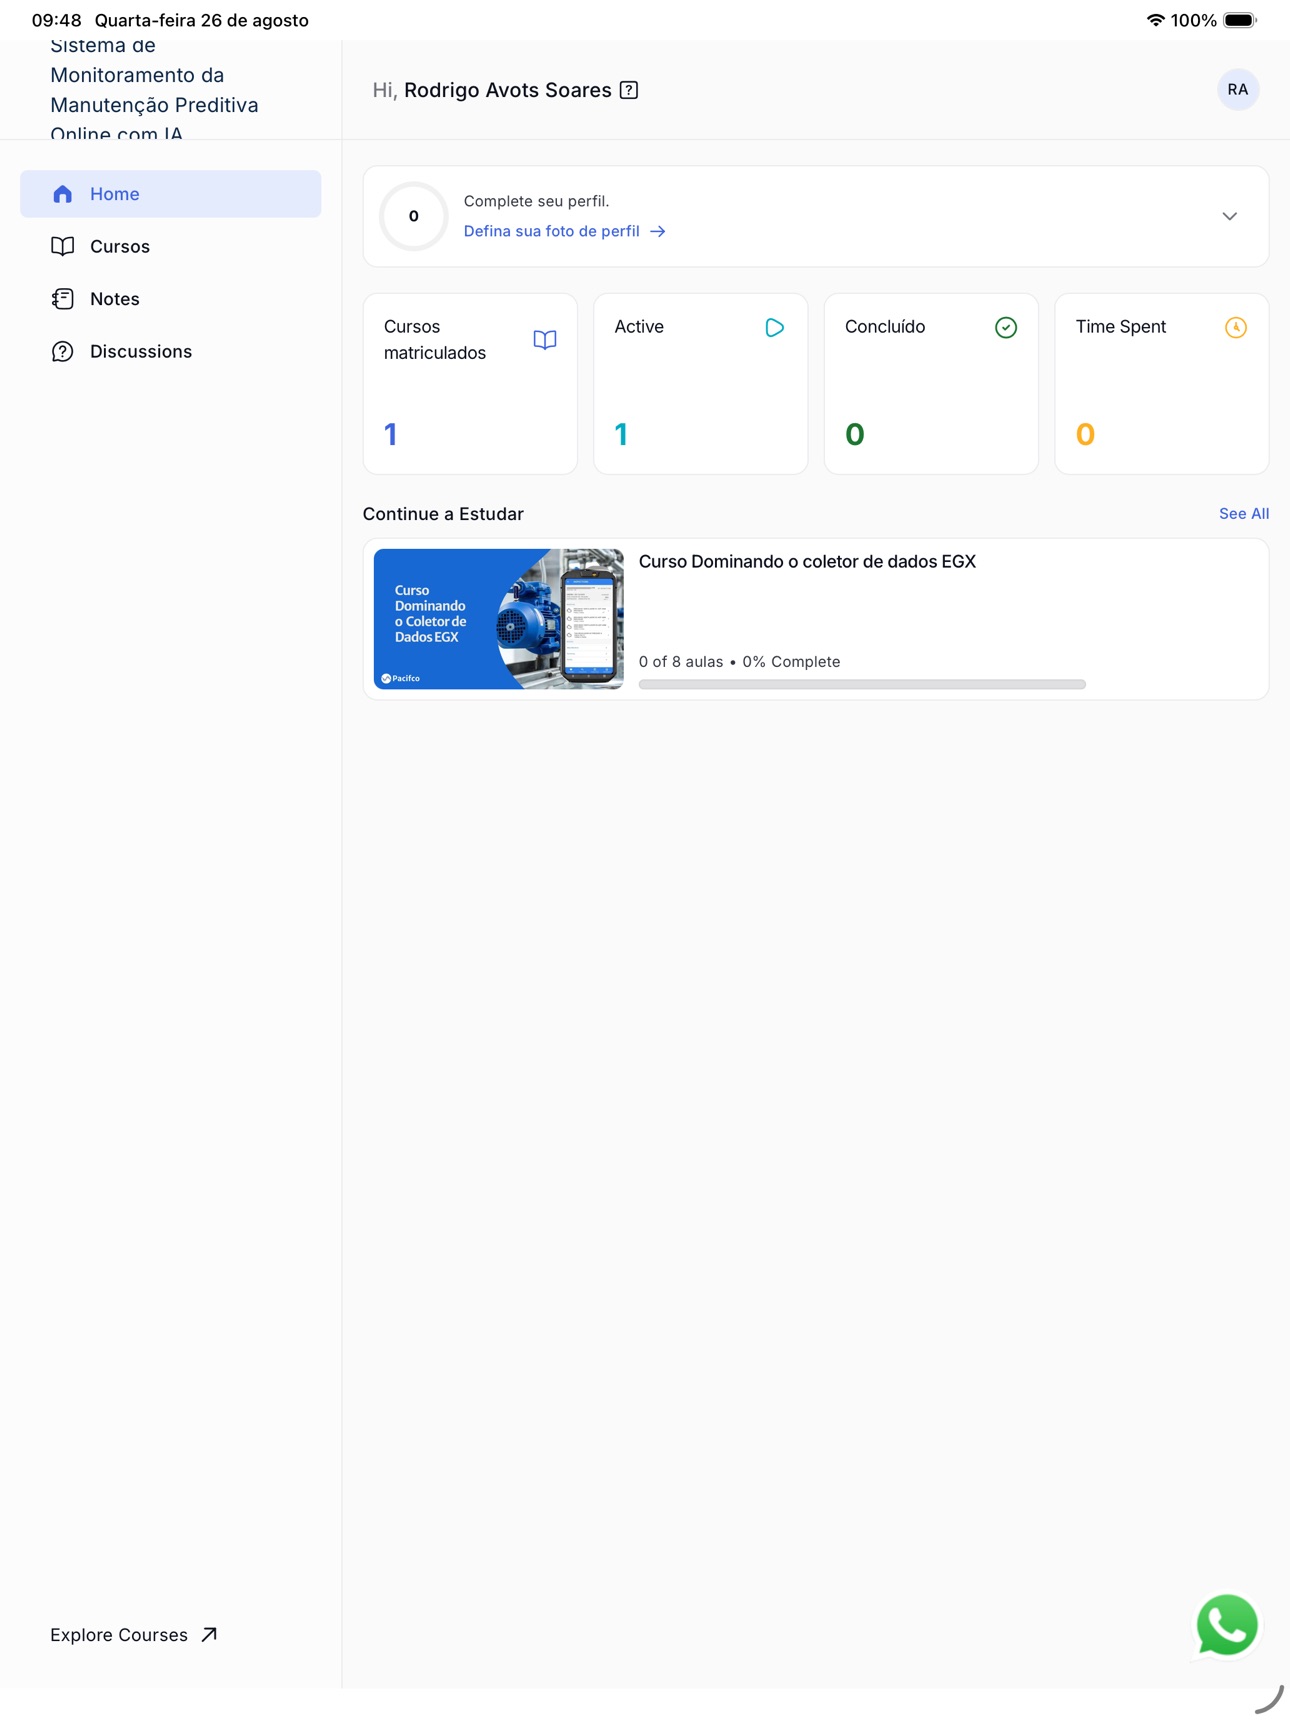Click the Time Spent value 0
This screenshot has height=1720, width=1290.
click(x=1085, y=435)
